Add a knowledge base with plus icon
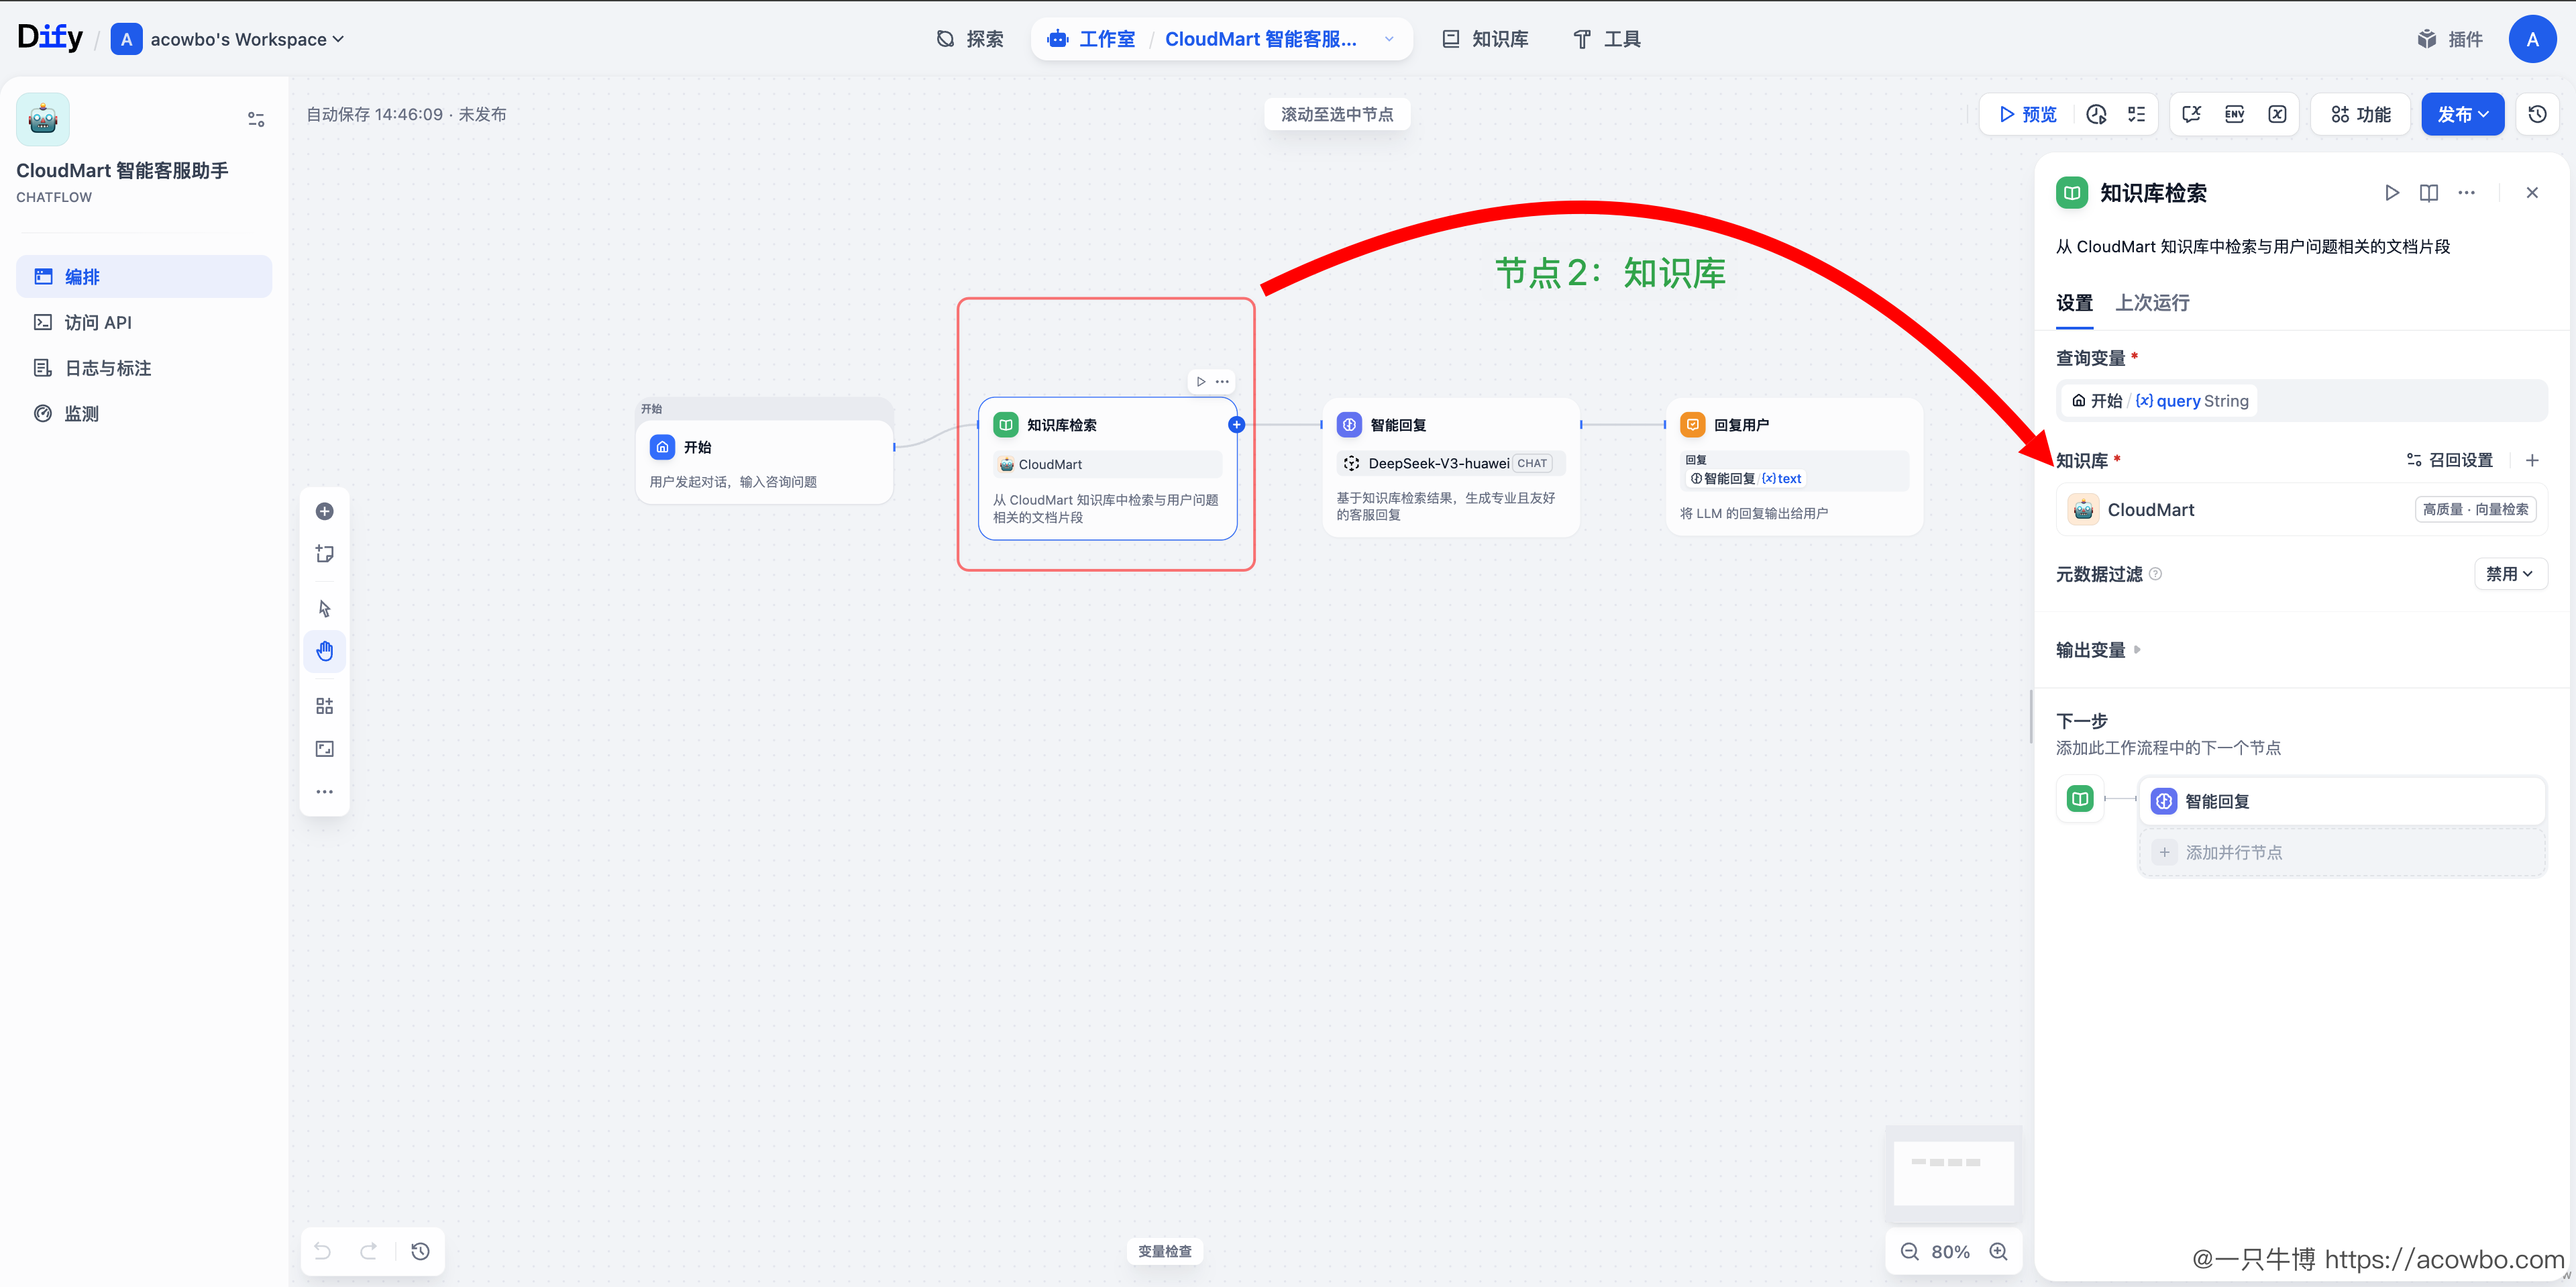 point(2532,460)
